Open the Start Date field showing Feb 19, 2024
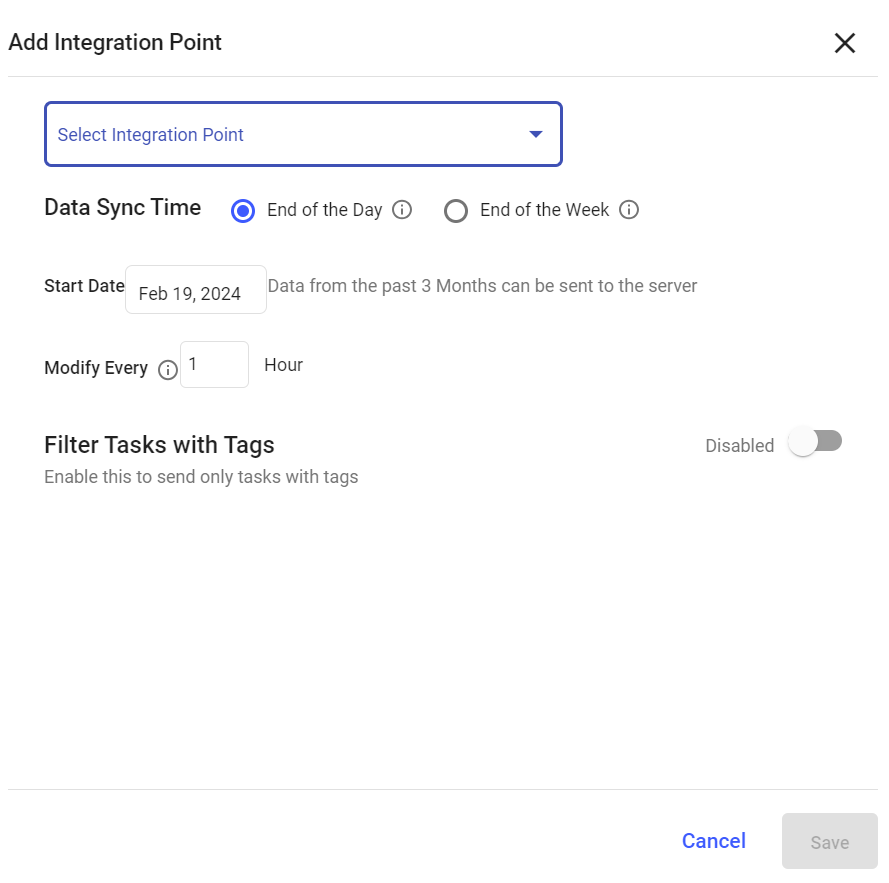 [x=196, y=290]
